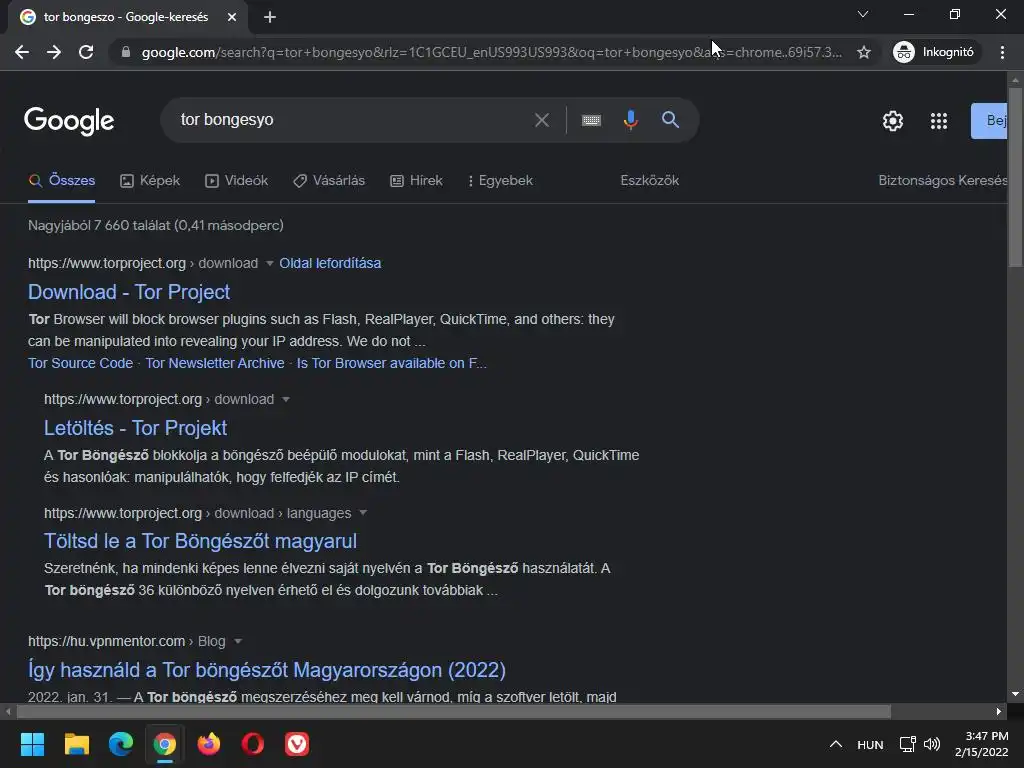1024x768 pixels.
Task: Open the Is Tor Browser available sitelink
Action: coord(391,363)
